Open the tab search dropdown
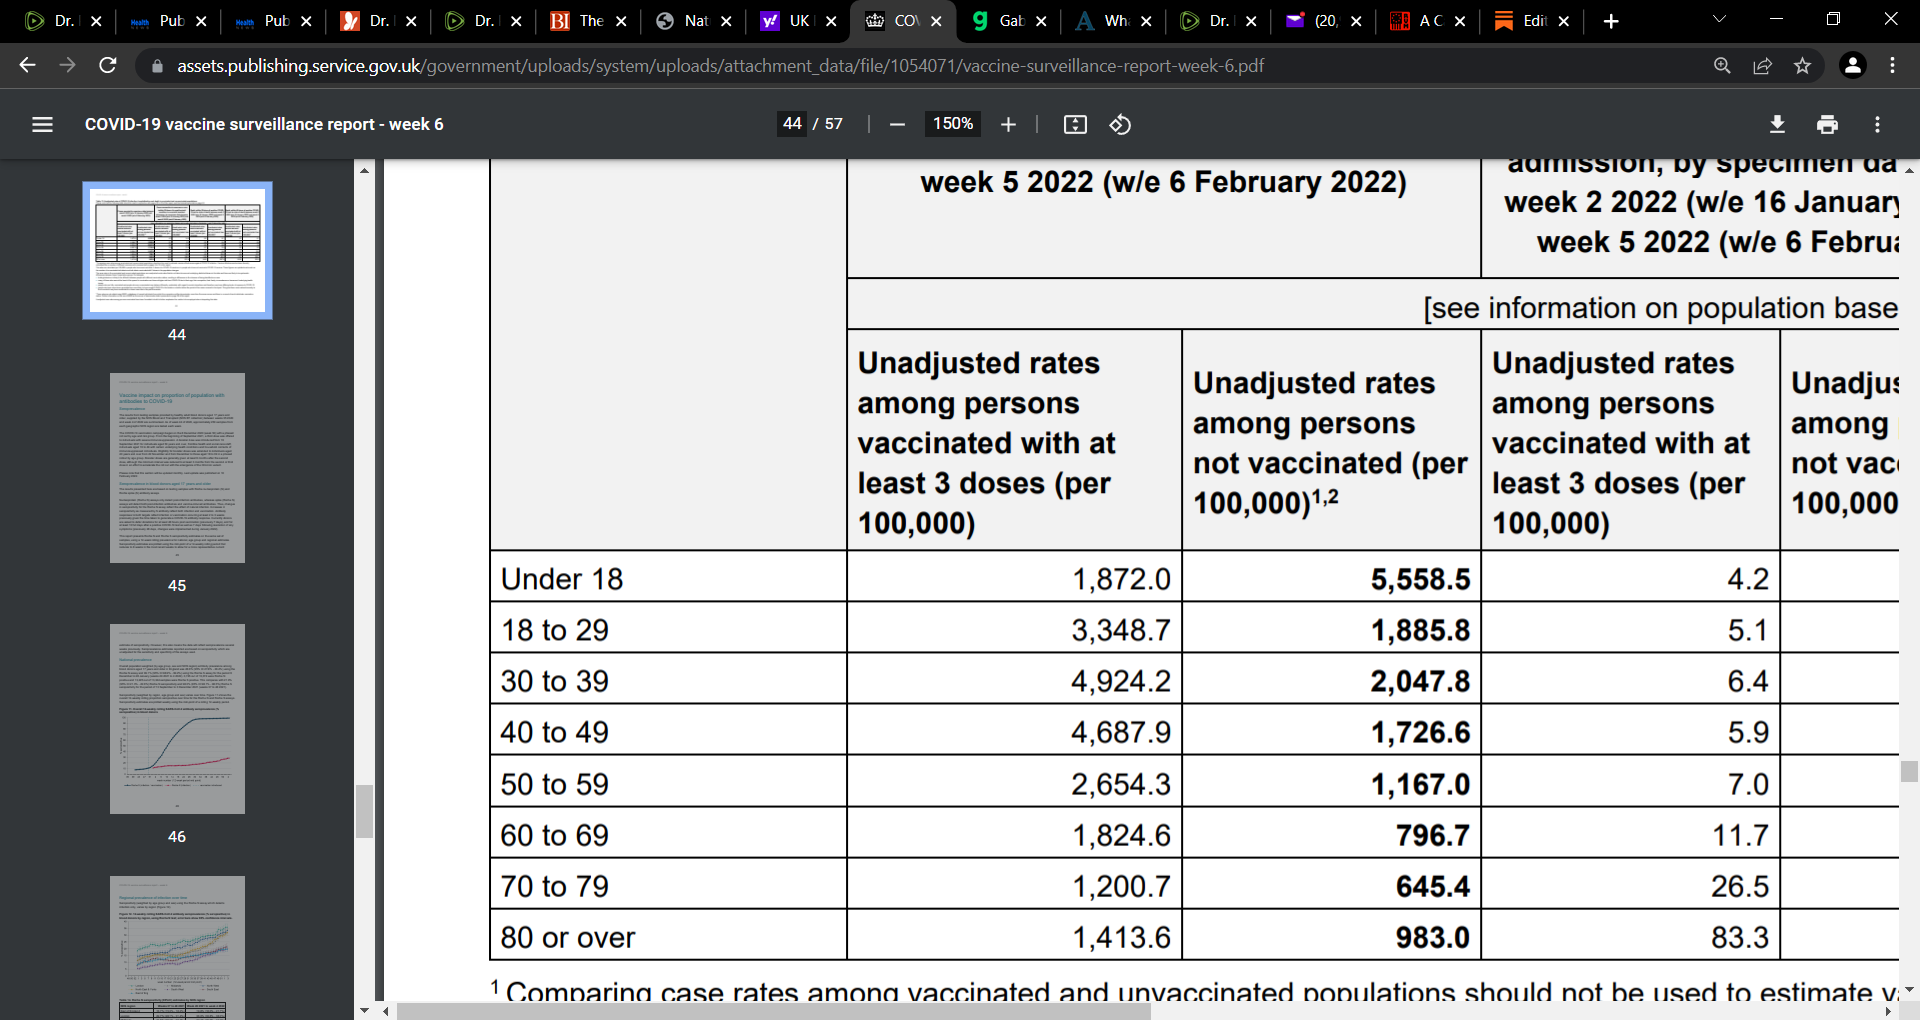The width and height of the screenshot is (1920, 1020). point(1719,19)
